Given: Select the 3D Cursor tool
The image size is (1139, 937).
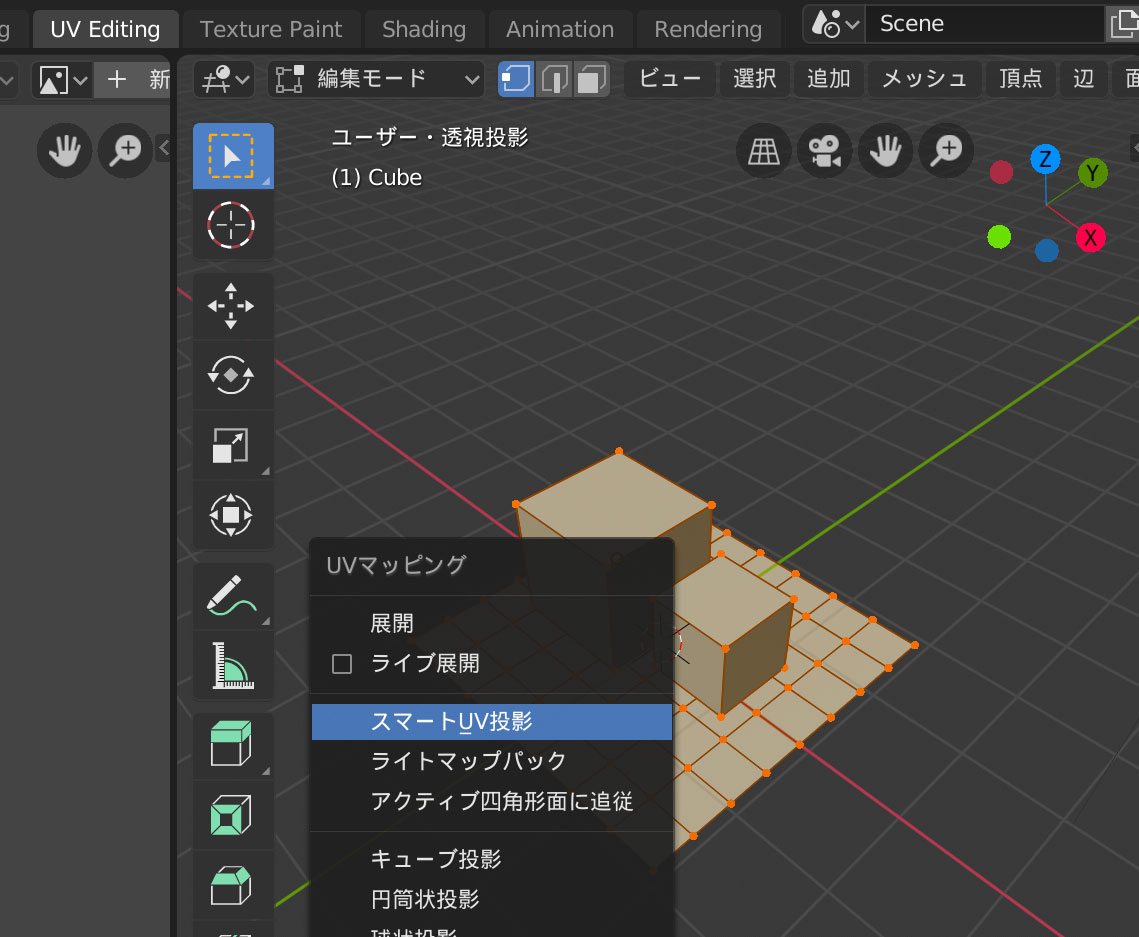Looking at the screenshot, I should tap(232, 224).
